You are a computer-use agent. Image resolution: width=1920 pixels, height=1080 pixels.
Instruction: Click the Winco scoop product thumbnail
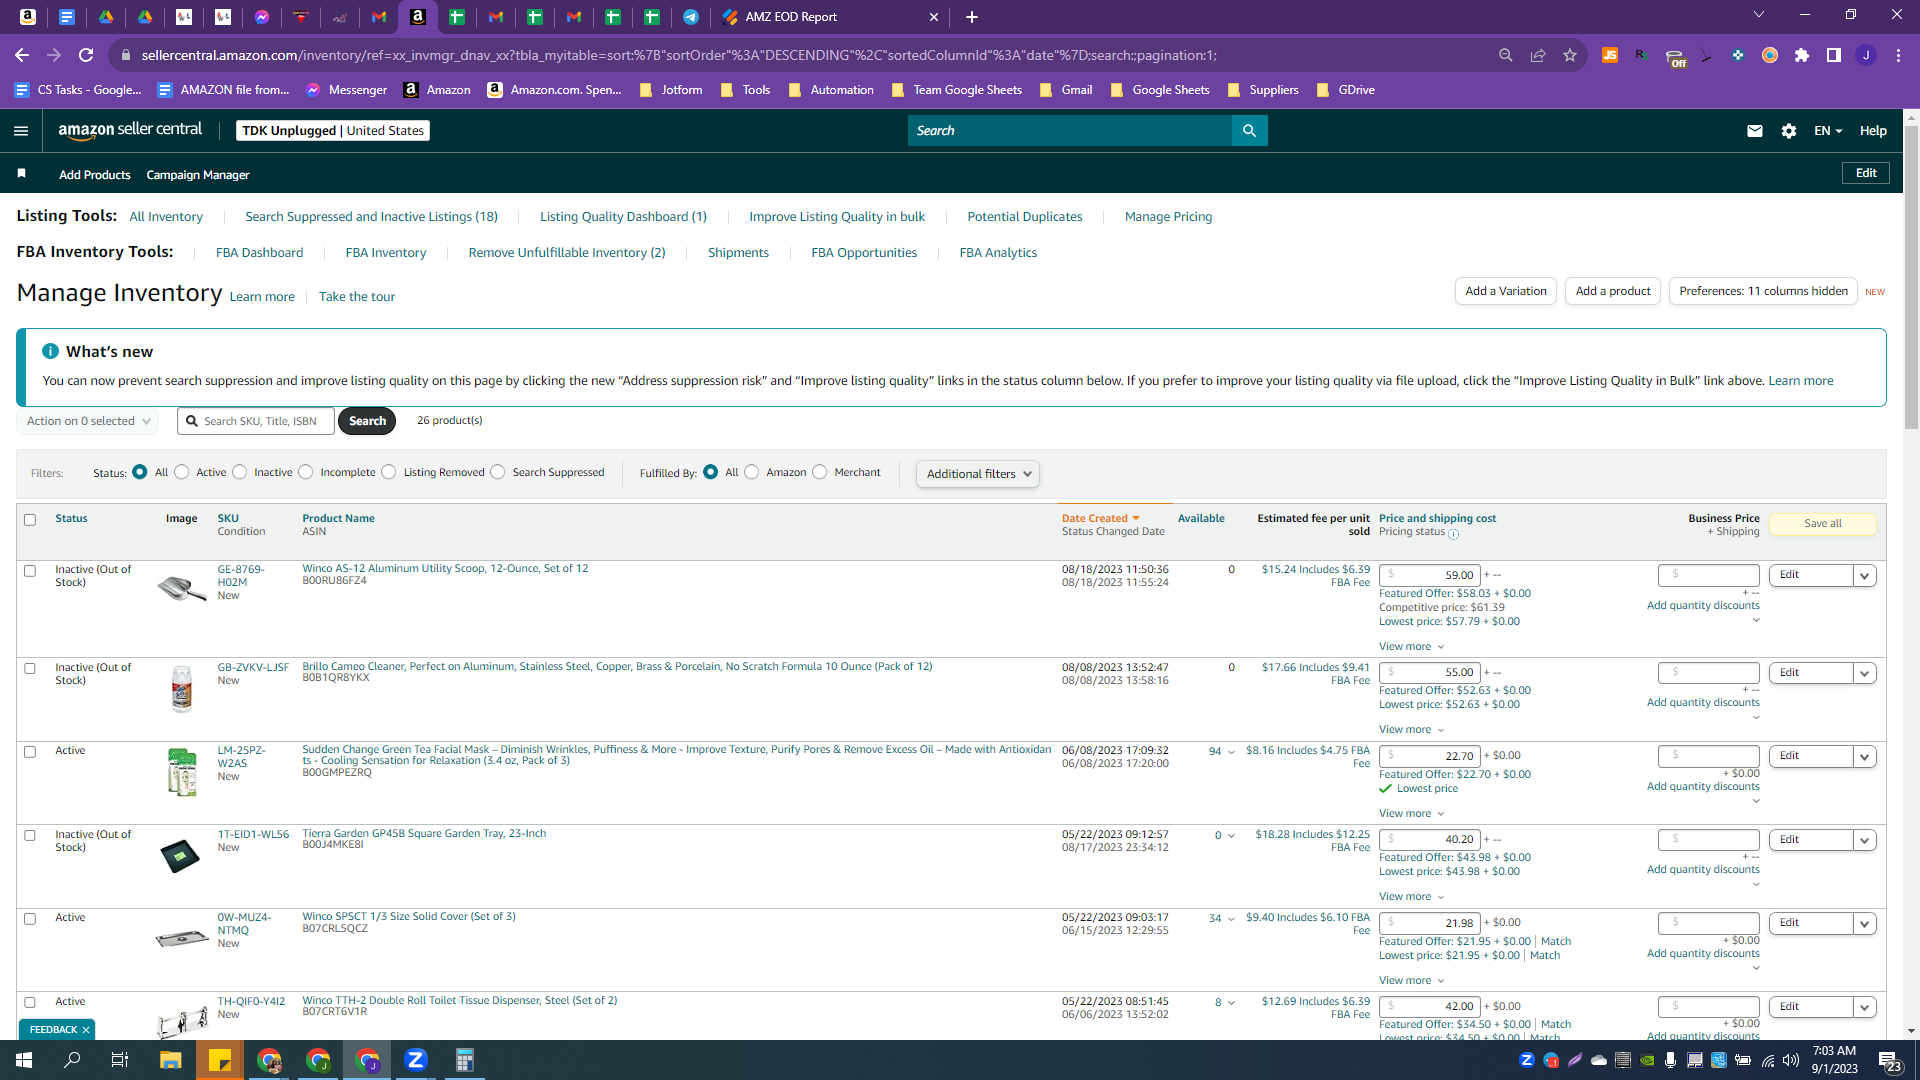[x=181, y=589]
